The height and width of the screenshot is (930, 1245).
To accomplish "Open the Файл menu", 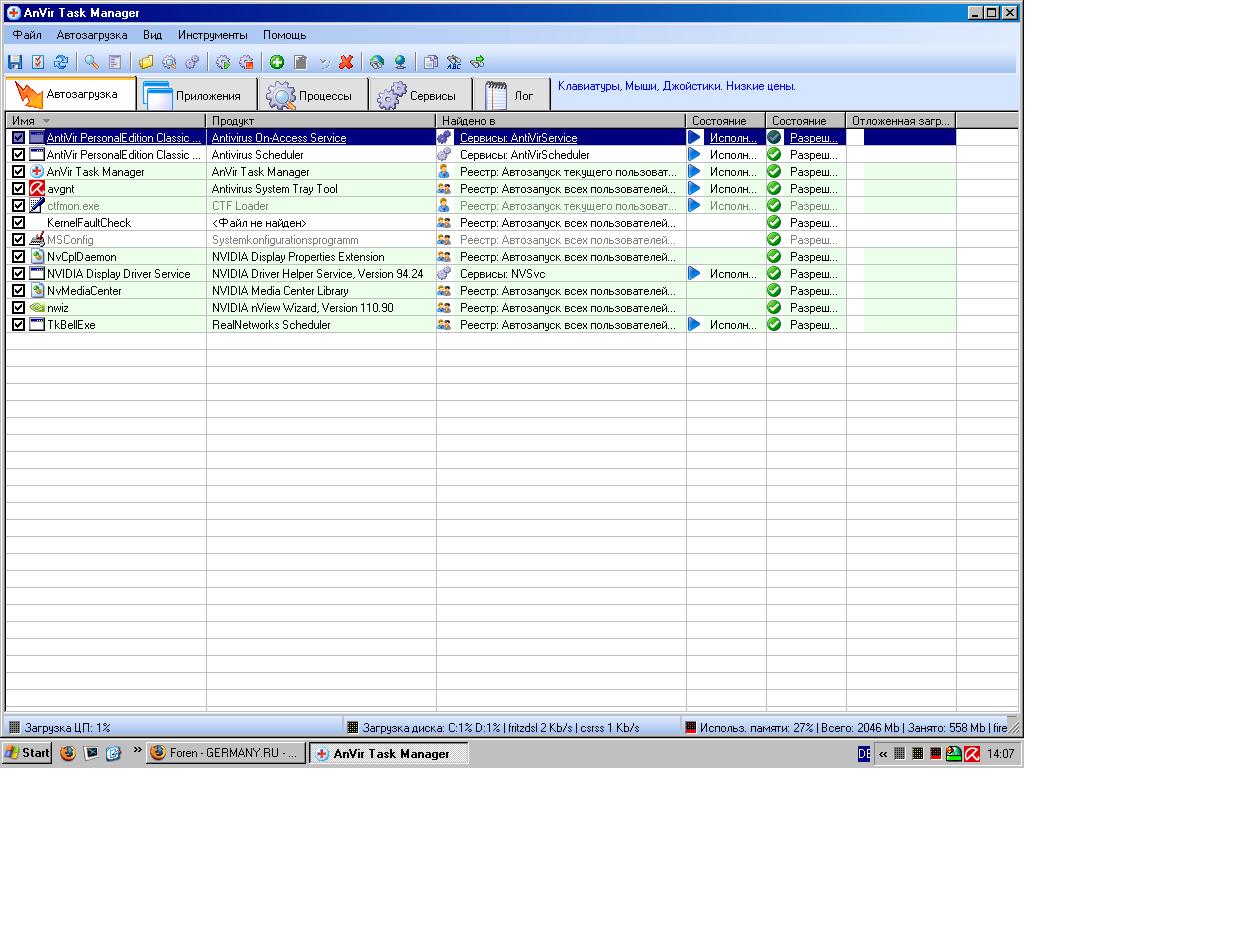I will (27, 35).
